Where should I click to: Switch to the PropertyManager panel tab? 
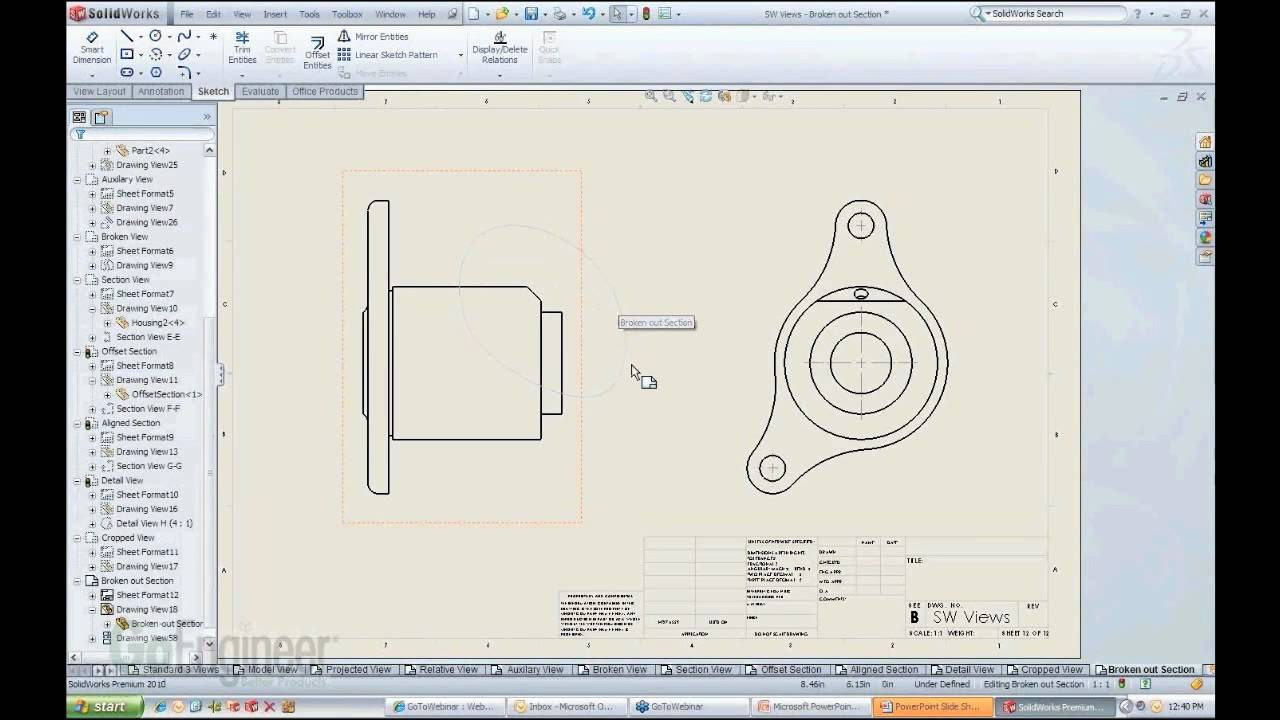101,117
